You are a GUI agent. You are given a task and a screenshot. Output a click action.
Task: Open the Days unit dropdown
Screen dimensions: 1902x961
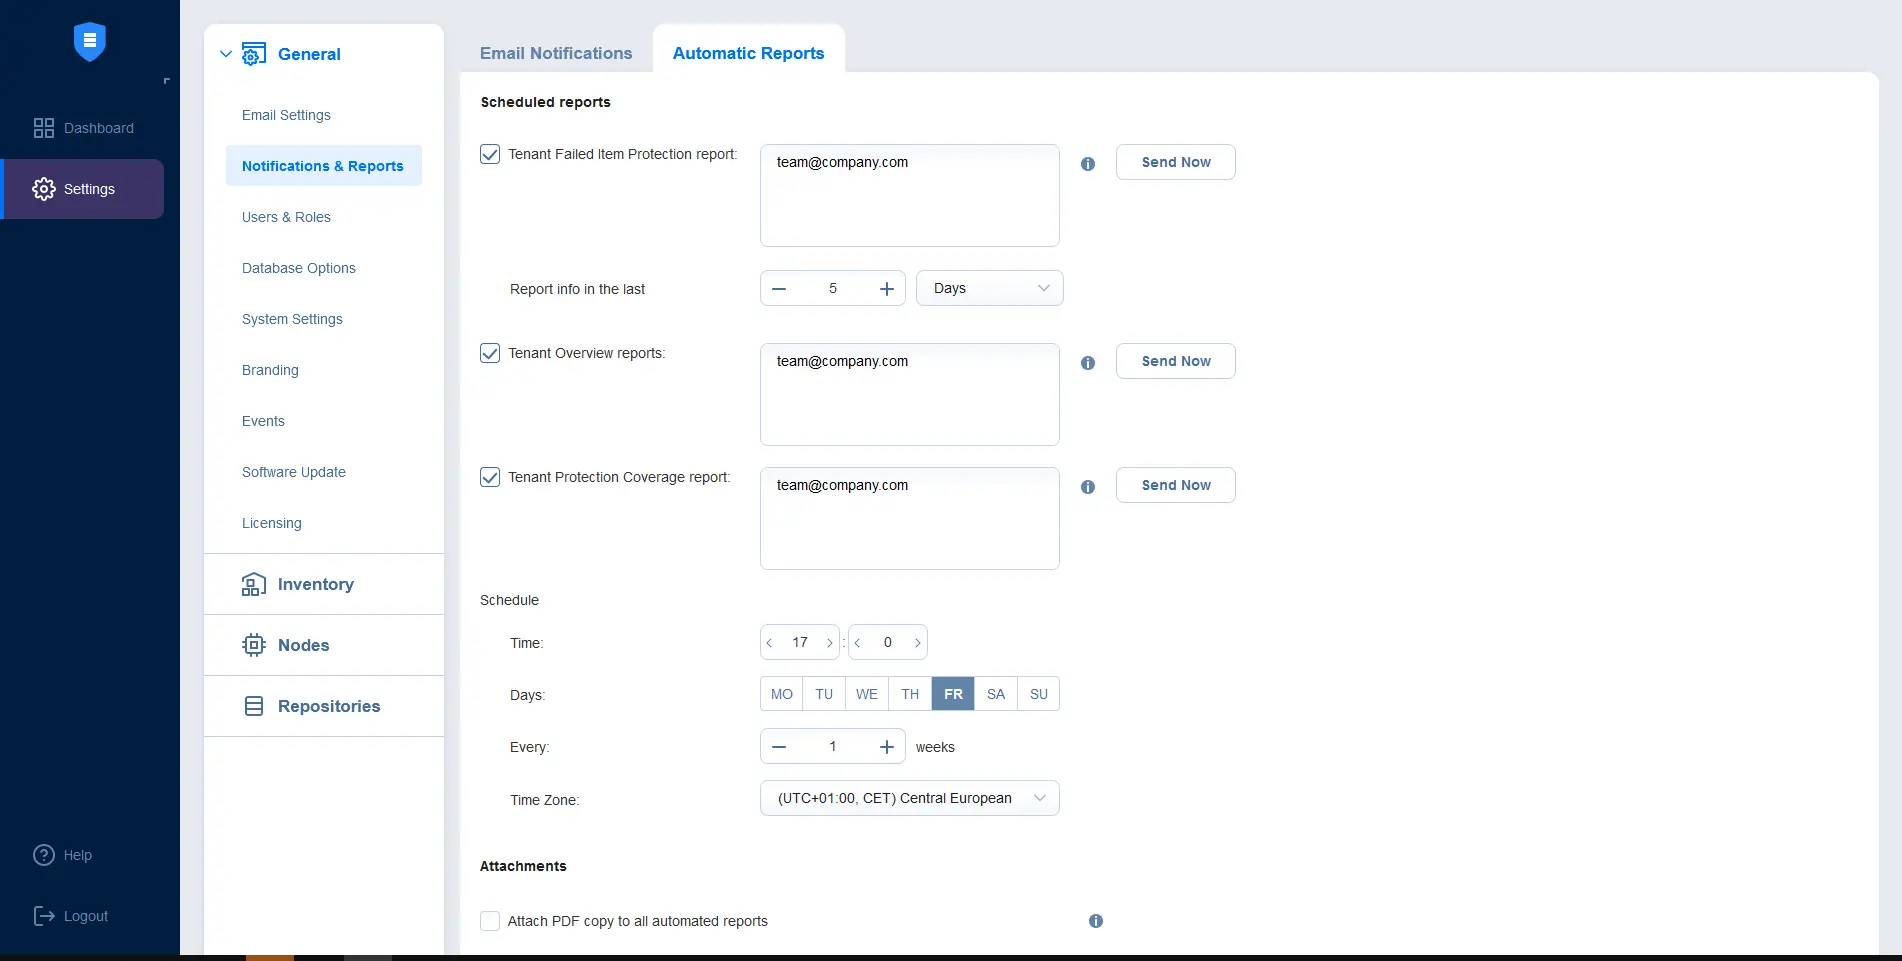pos(990,288)
